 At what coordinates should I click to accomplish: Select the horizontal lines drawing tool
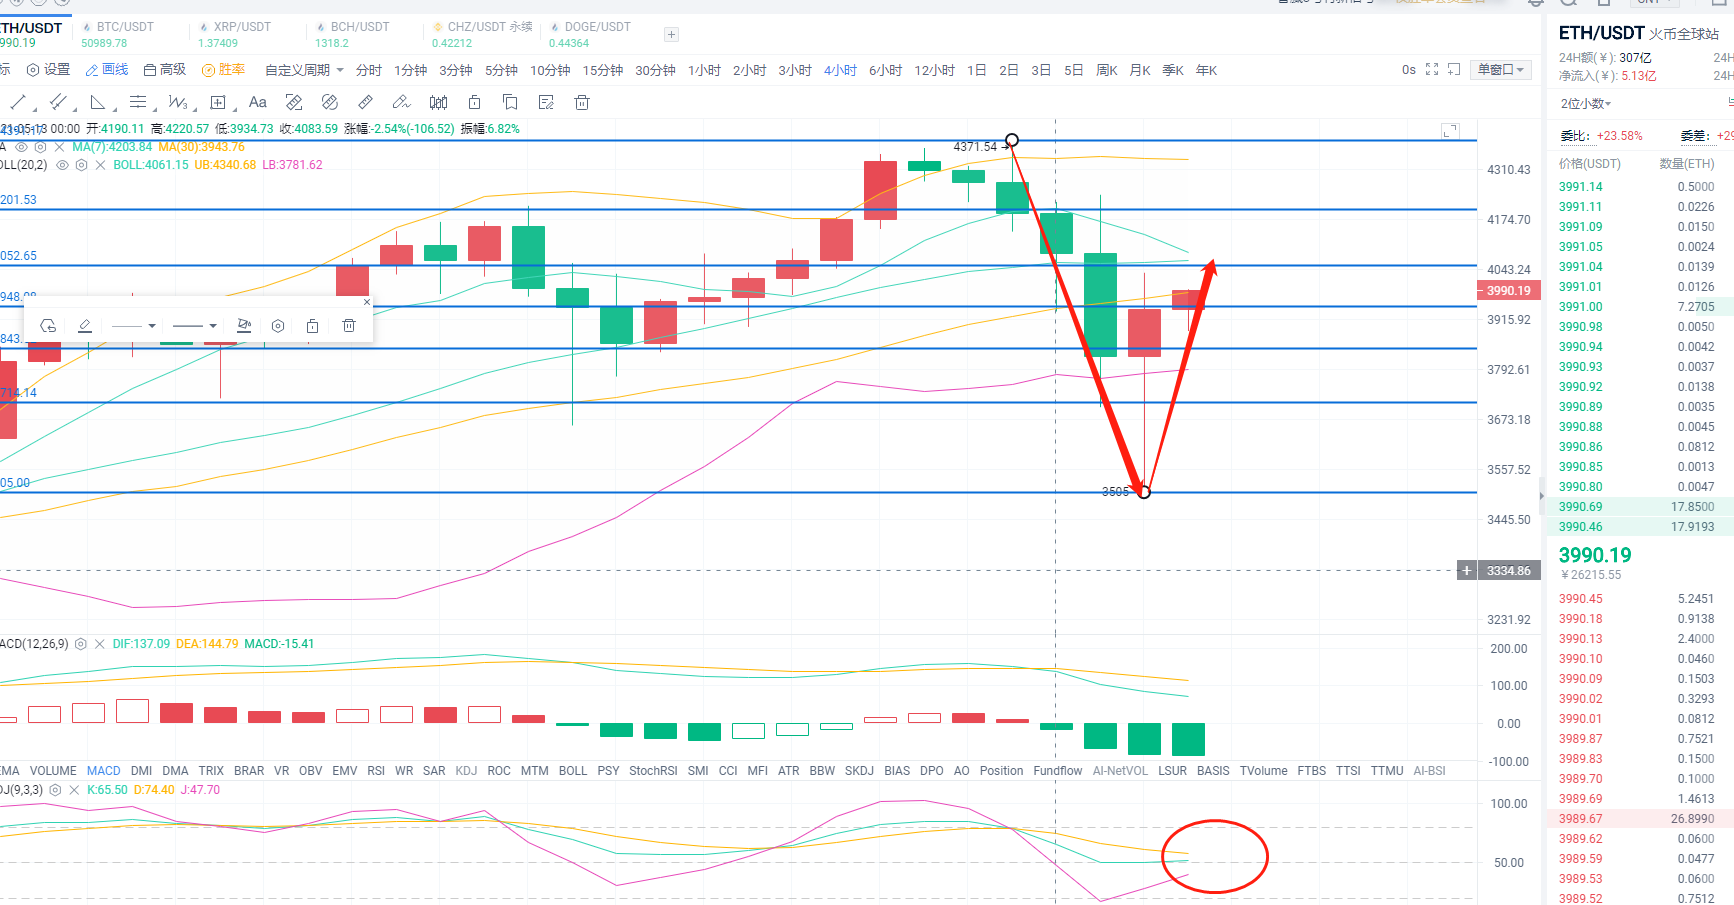138,102
